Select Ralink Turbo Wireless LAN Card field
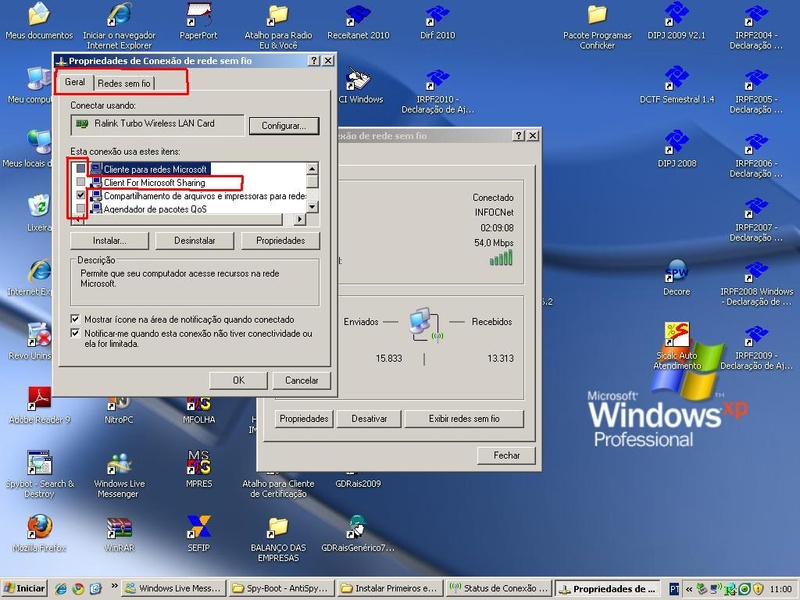The height and width of the screenshot is (600, 800). pos(157,124)
